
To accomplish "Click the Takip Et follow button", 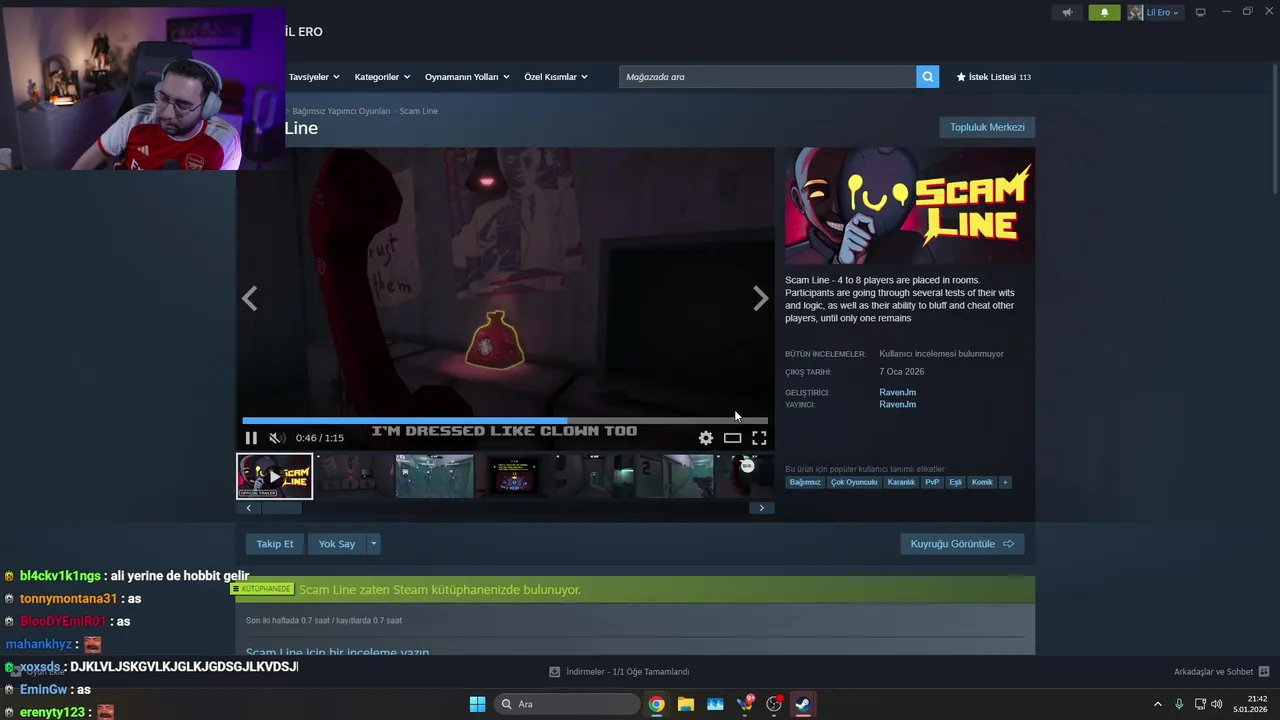I will click(275, 544).
